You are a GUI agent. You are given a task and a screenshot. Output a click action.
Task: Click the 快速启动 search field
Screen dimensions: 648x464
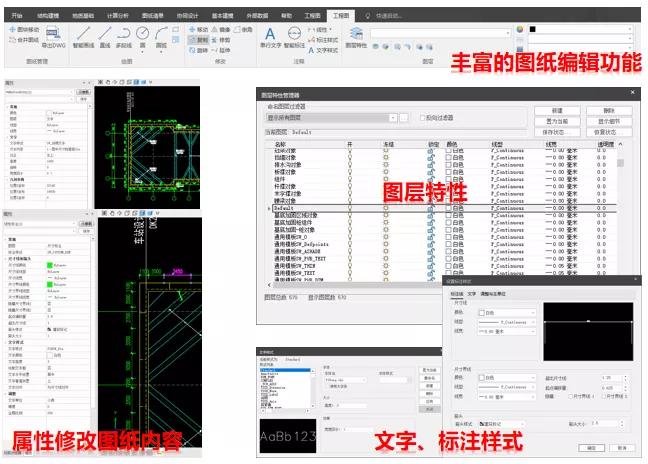pyautogui.click(x=389, y=16)
